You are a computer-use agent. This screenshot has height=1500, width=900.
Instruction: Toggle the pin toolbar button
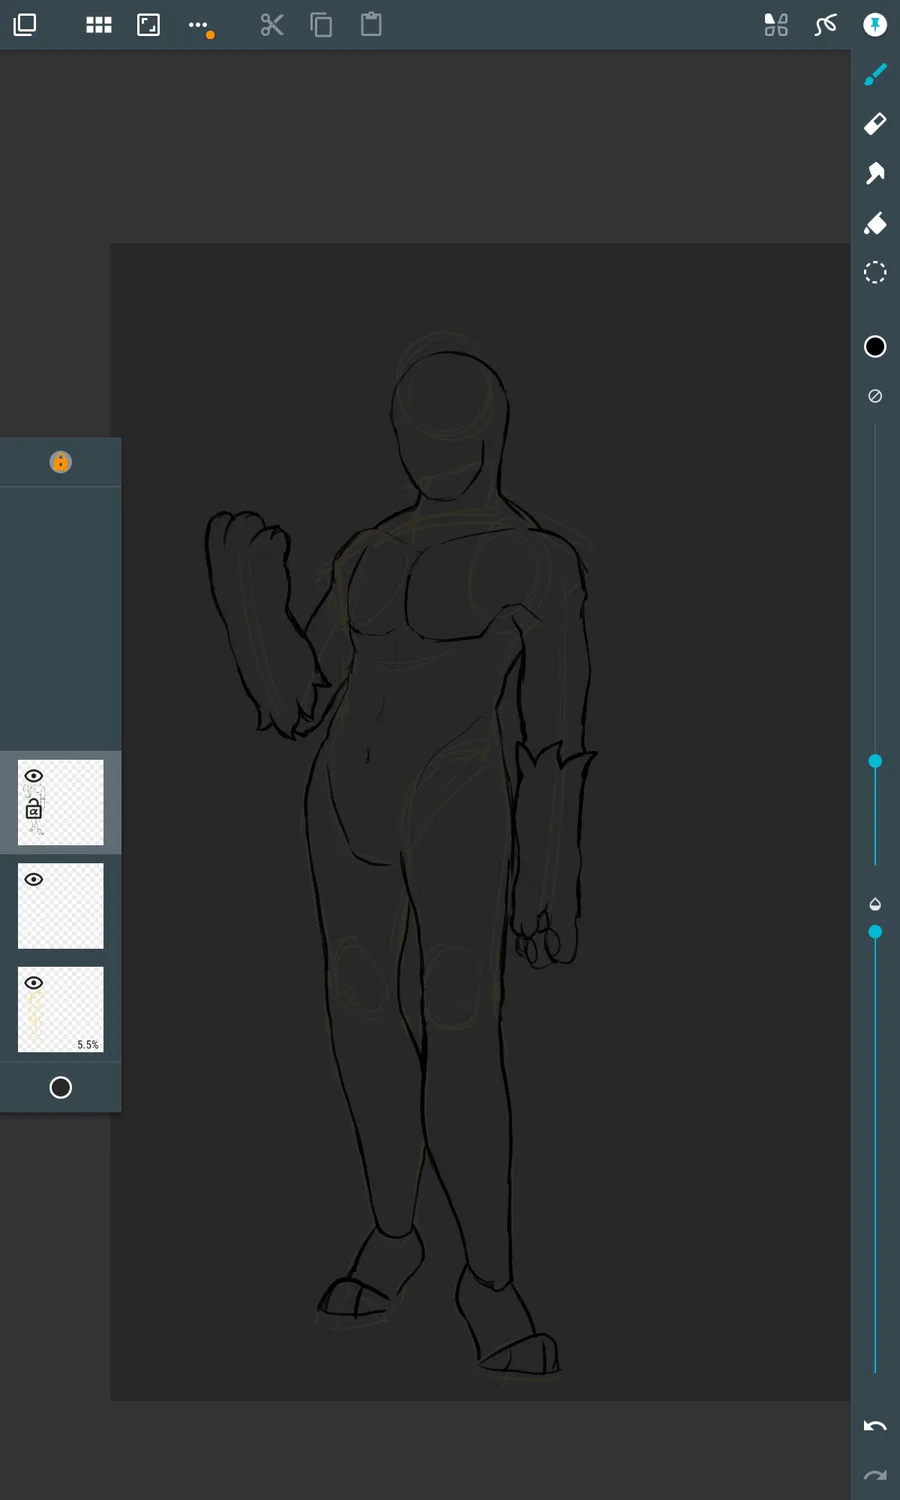coord(875,25)
